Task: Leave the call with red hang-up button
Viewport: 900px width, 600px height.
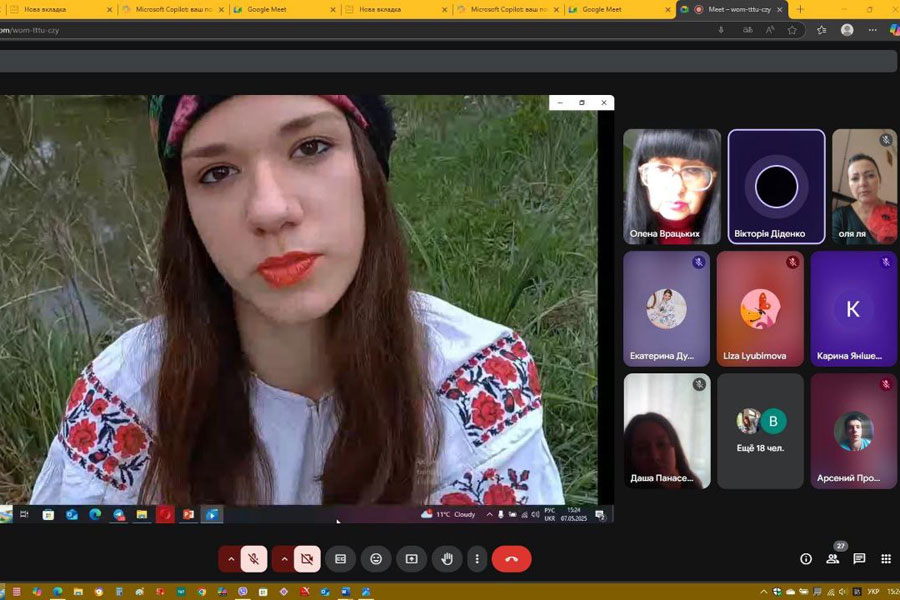Action: 512,559
